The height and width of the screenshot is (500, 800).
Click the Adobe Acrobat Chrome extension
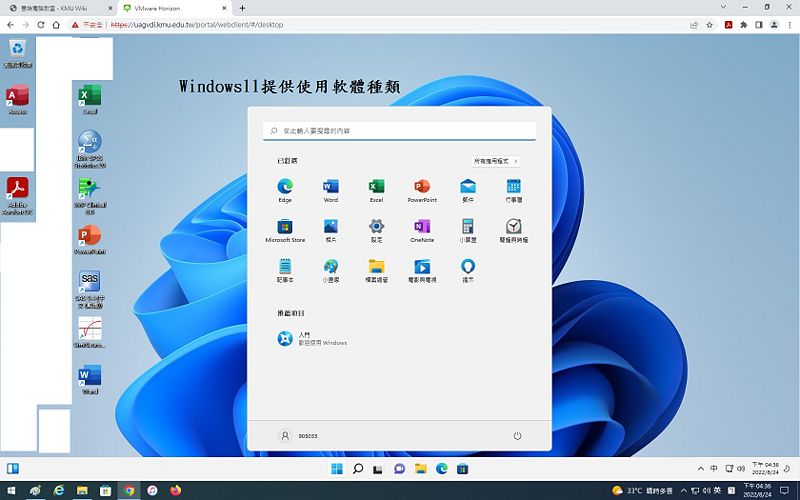(x=729, y=24)
